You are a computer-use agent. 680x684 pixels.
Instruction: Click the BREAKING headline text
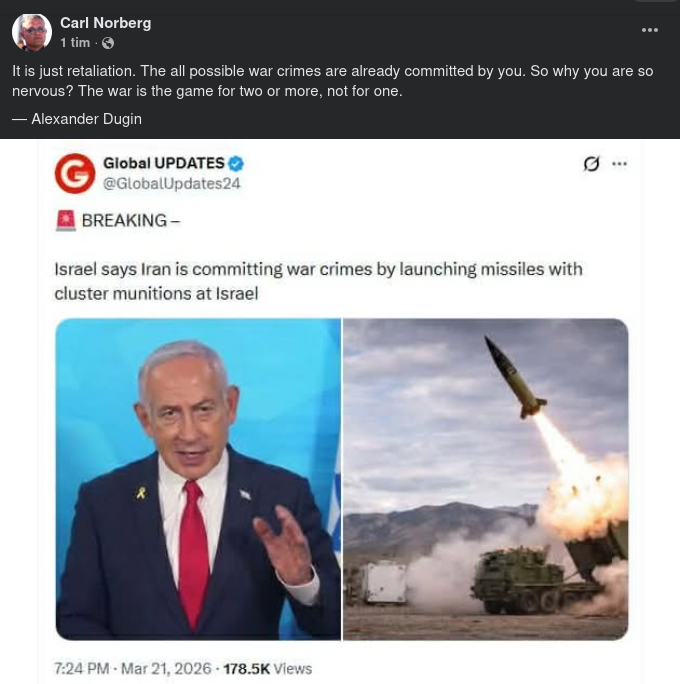[131, 220]
